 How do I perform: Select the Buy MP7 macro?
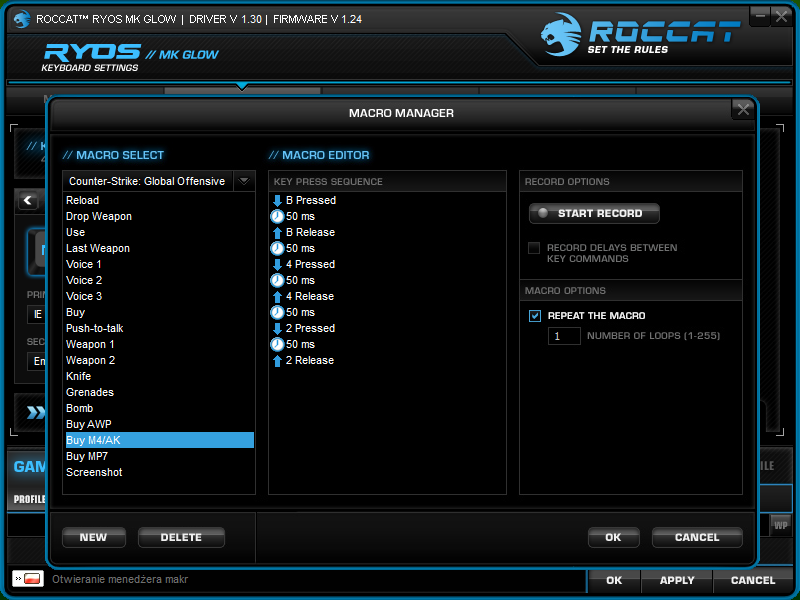[x=159, y=456]
